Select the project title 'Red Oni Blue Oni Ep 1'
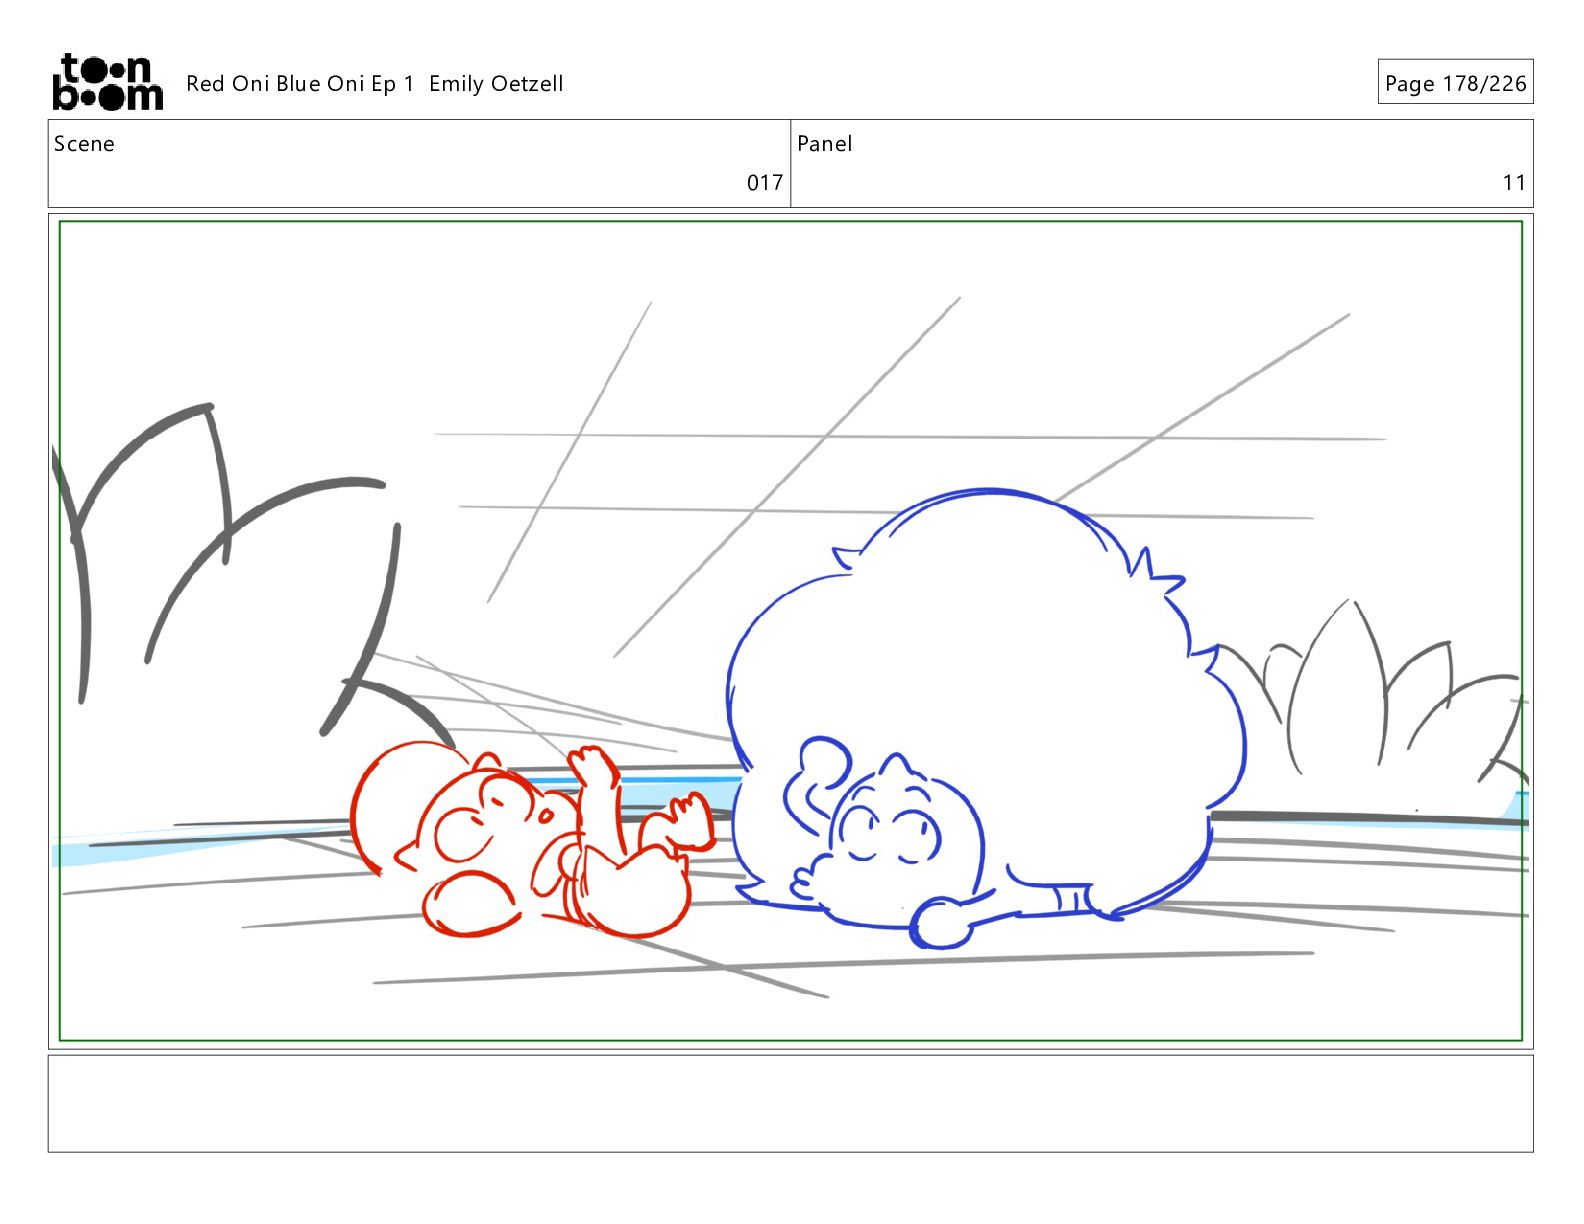Screen dimensions: 1584x1224 tap(300, 84)
